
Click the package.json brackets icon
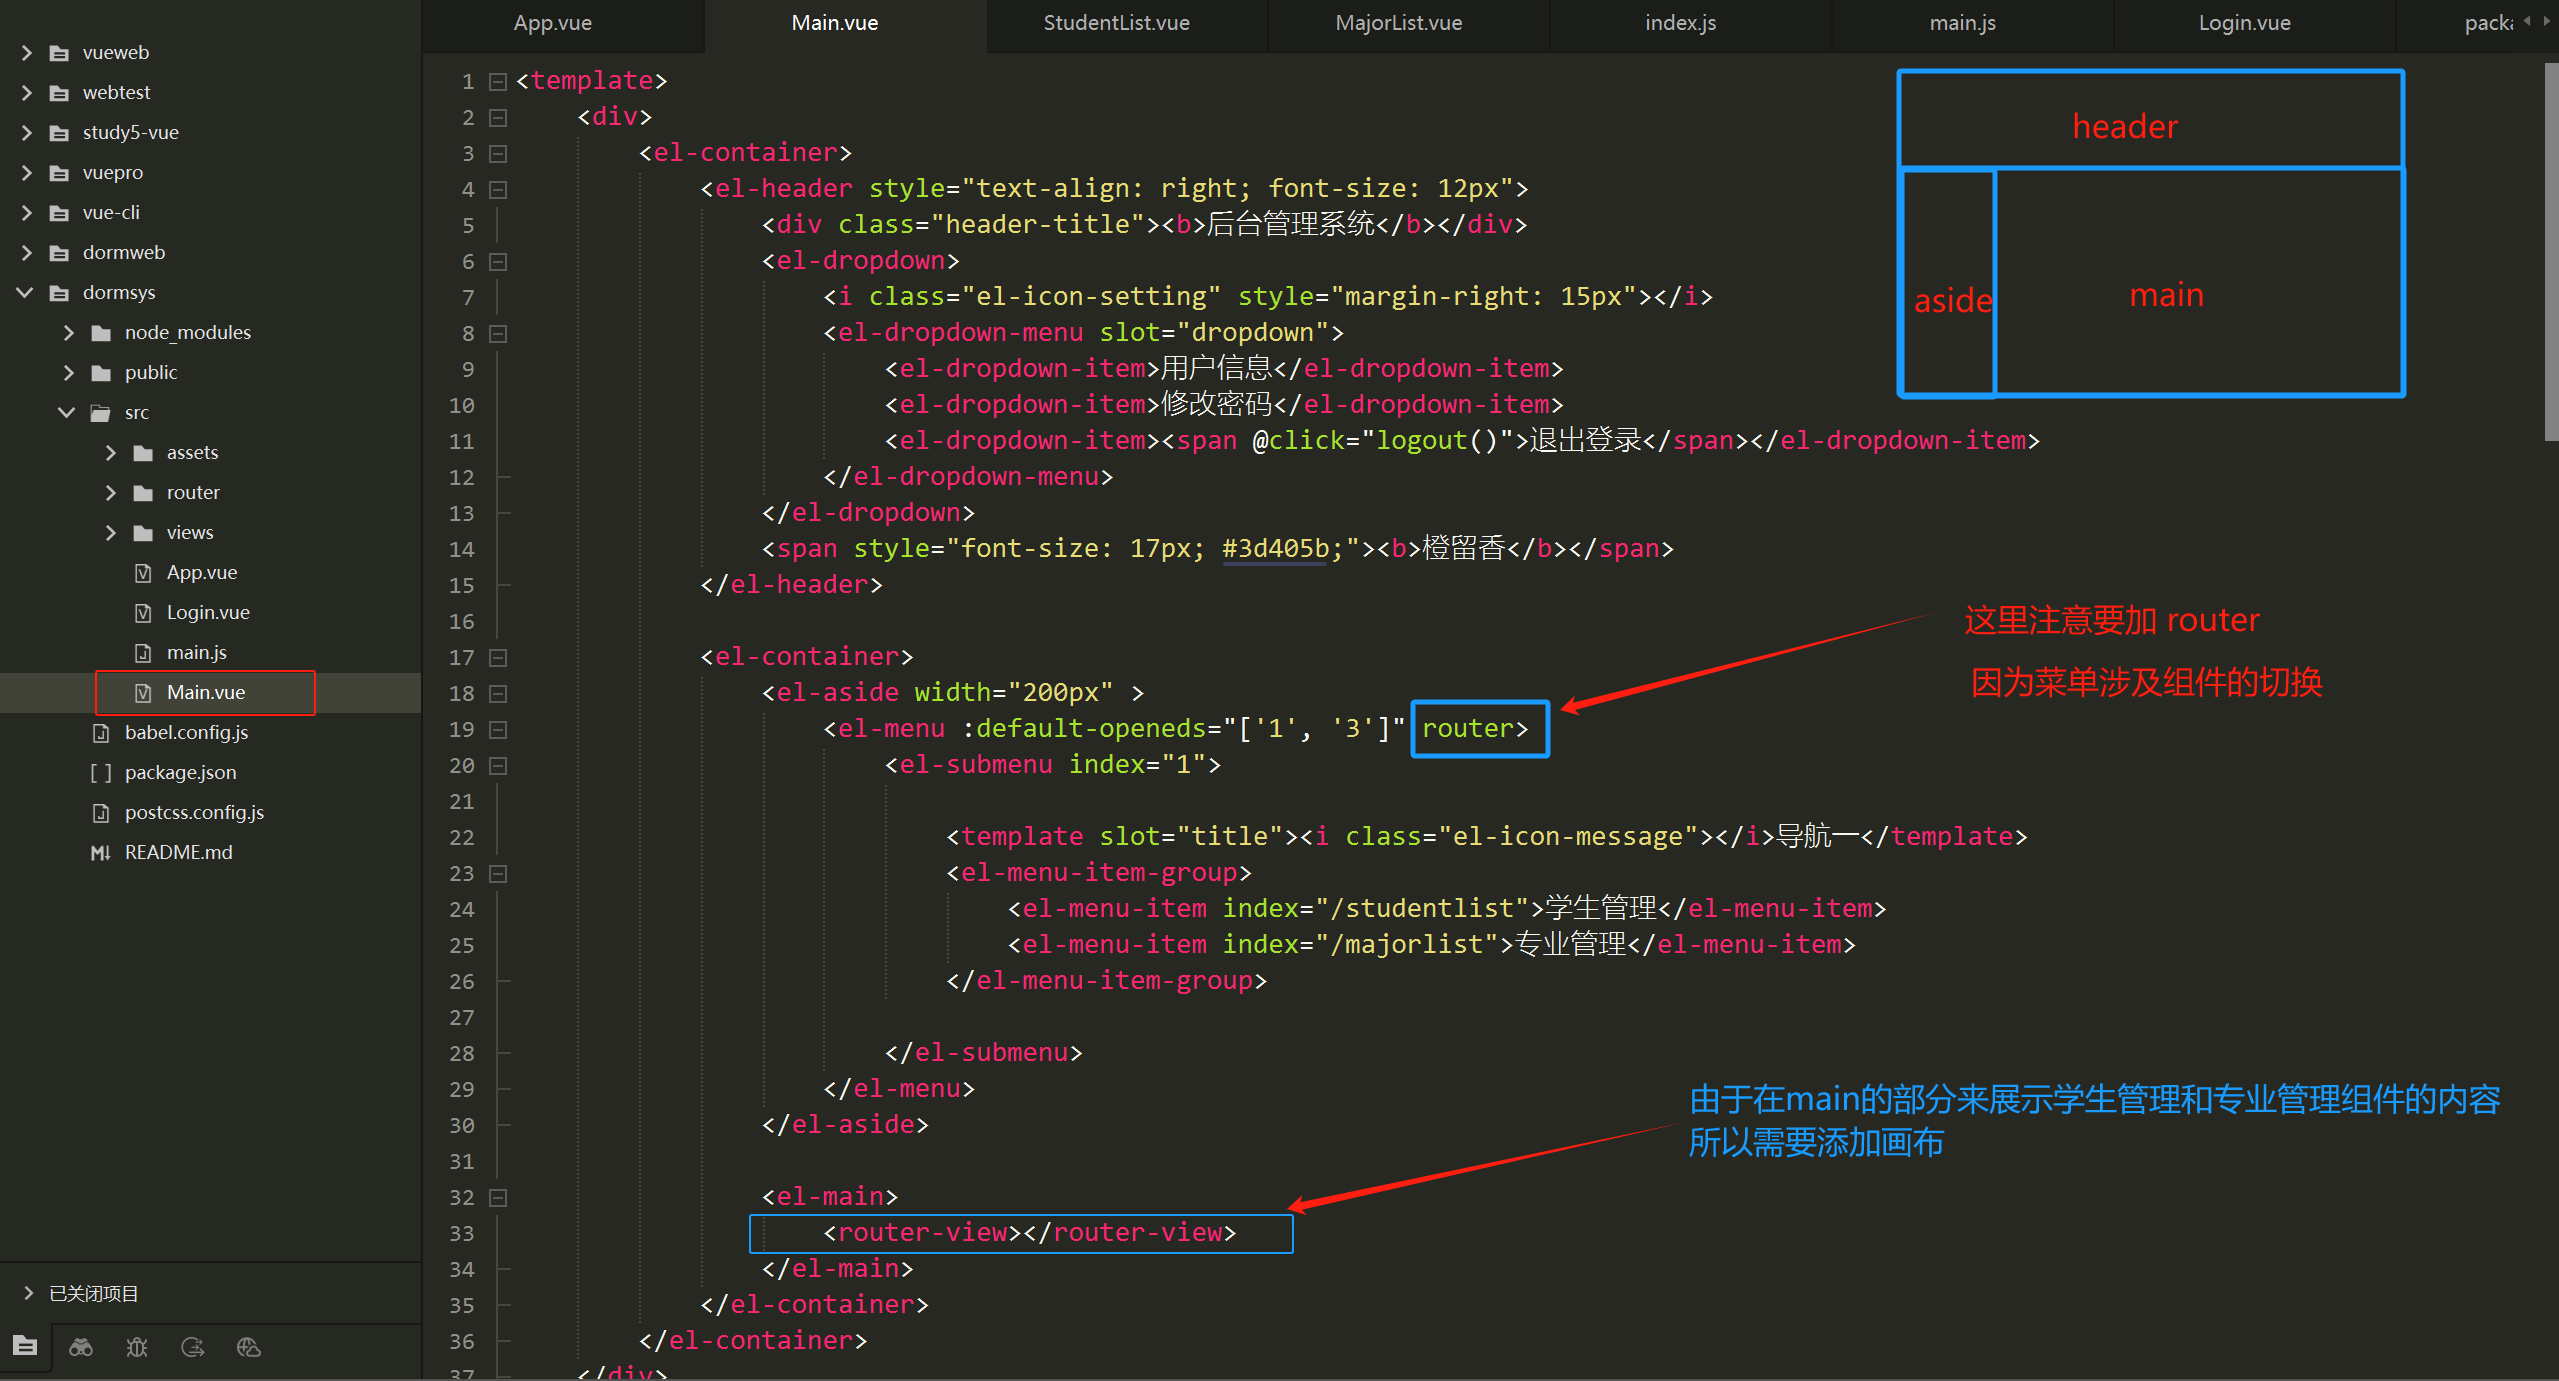pyautogui.click(x=101, y=773)
